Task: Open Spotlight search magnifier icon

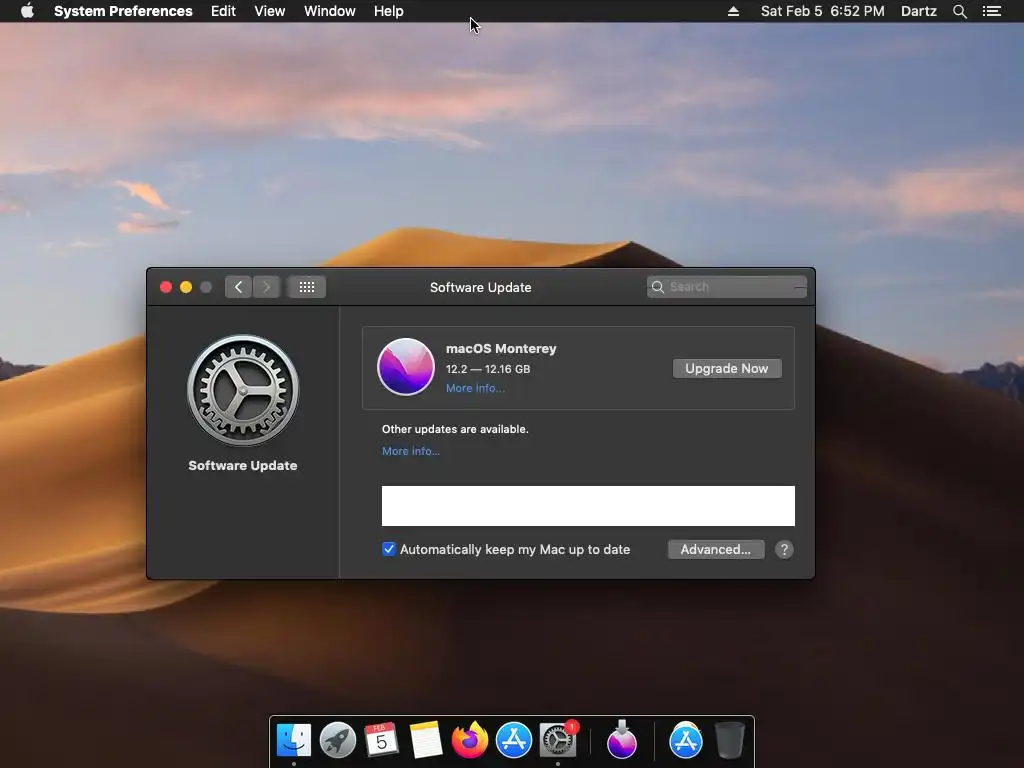Action: (x=959, y=11)
